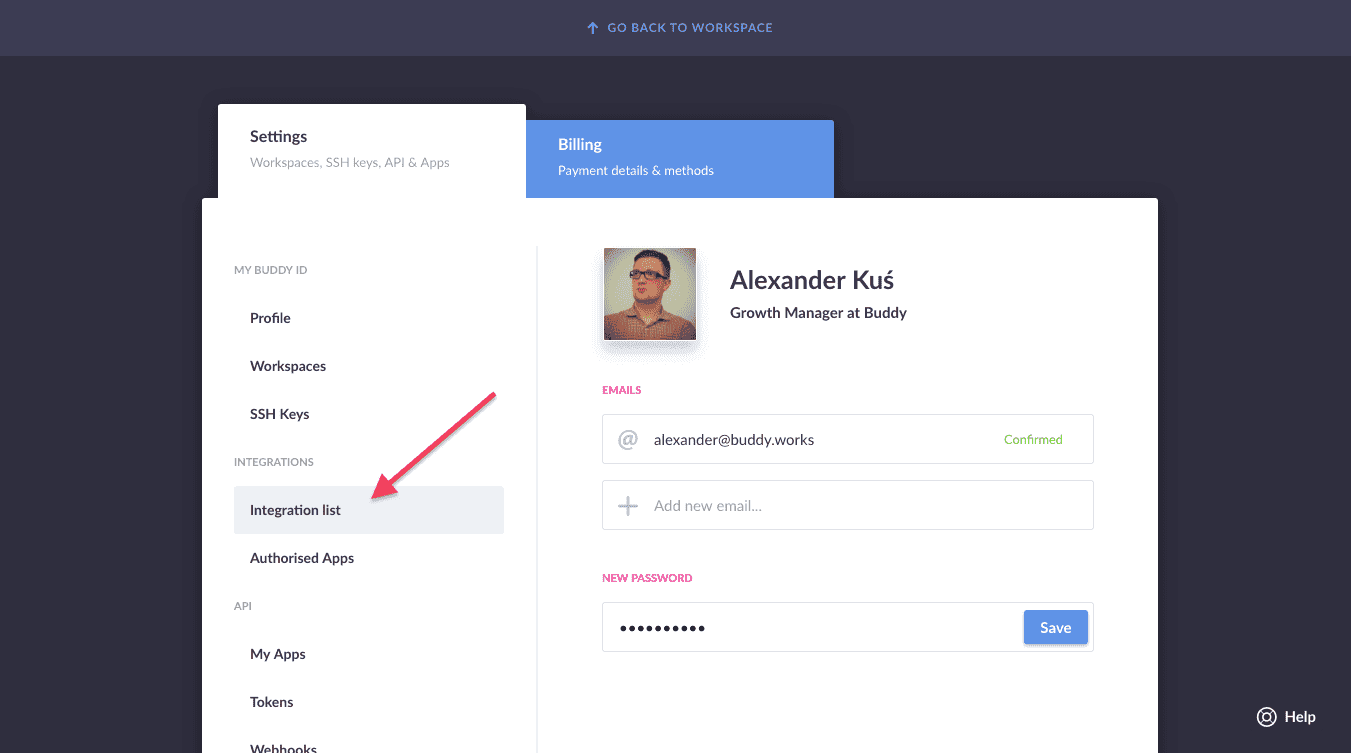Focus the Add new email field
The height and width of the screenshot is (753, 1351).
coord(848,505)
